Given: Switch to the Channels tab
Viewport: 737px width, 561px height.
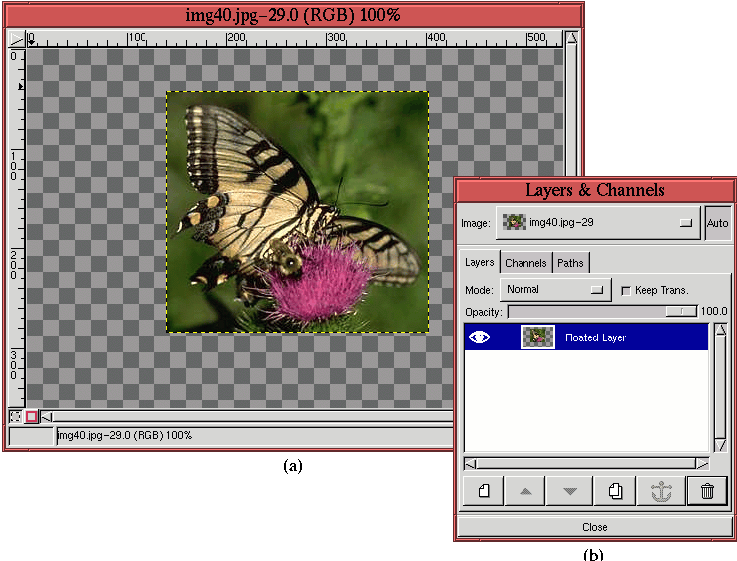Looking at the screenshot, I should [525, 263].
